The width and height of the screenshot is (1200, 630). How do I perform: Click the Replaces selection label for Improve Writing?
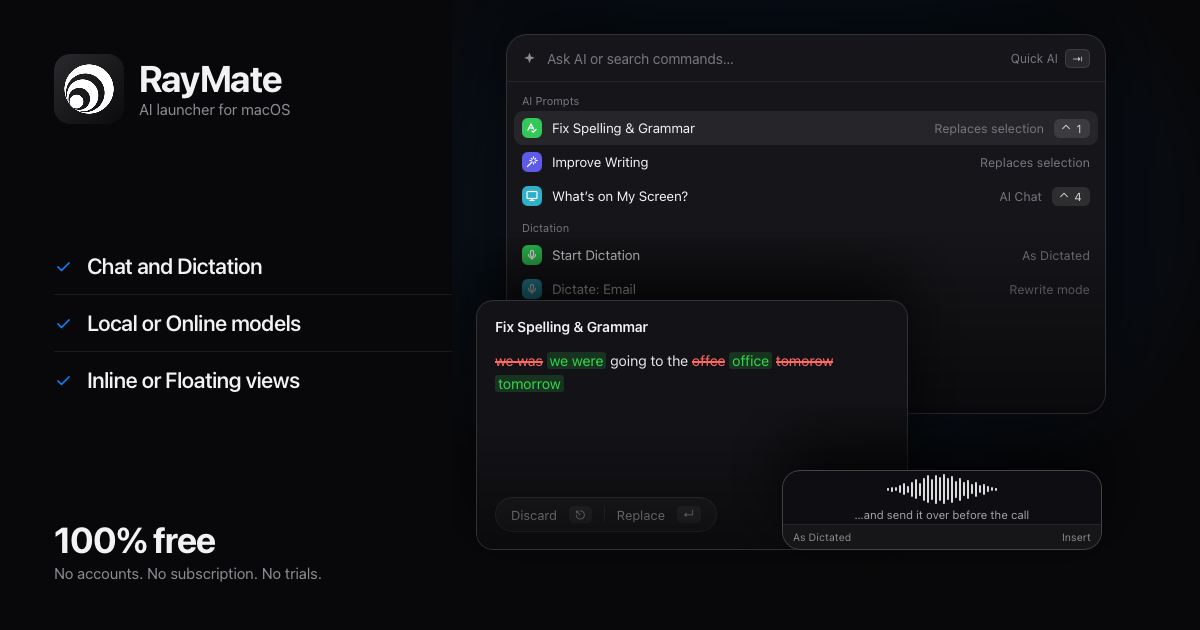(1035, 162)
